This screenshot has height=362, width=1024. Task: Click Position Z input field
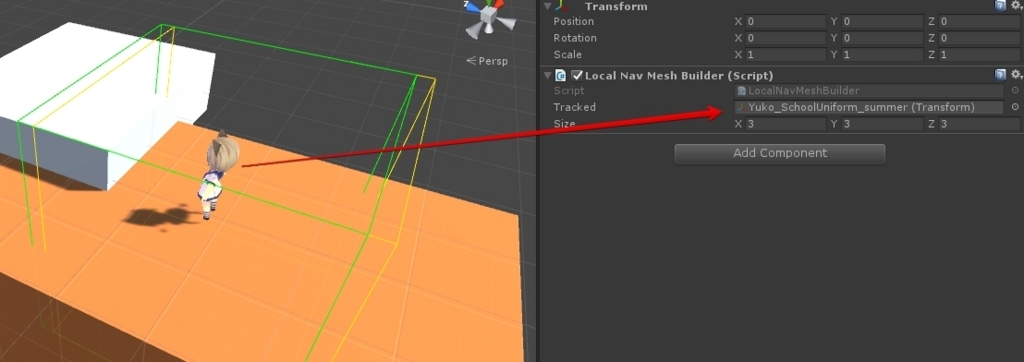pyautogui.click(x=980, y=22)
